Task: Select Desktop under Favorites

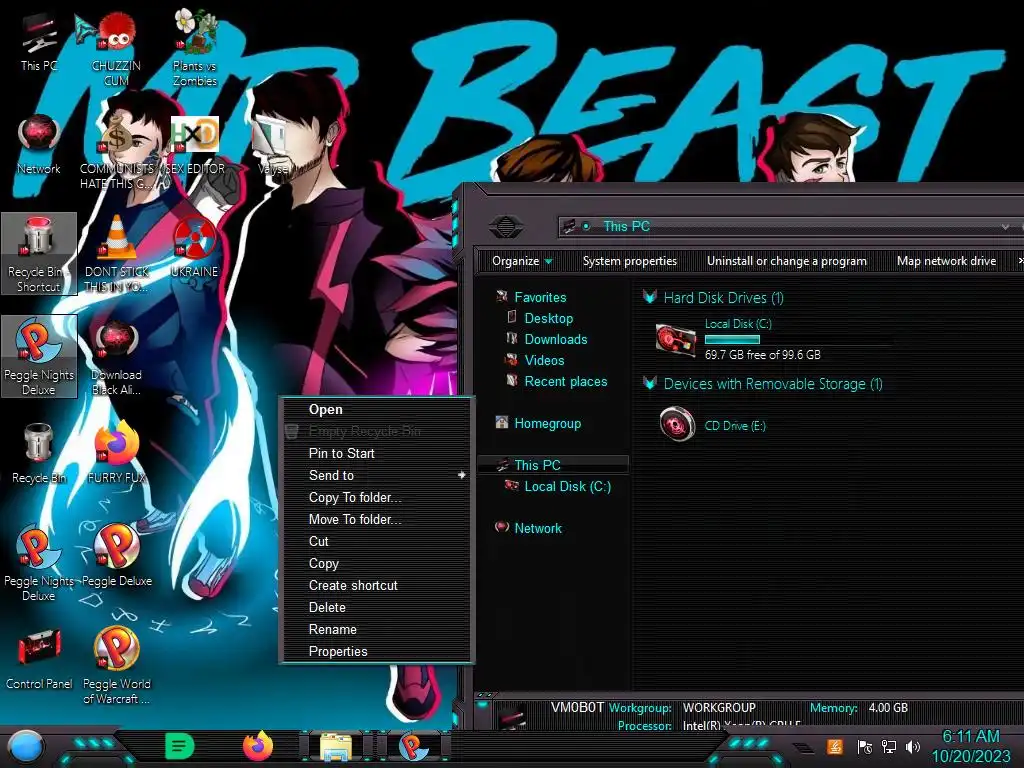Action: (x=549, y=318)
